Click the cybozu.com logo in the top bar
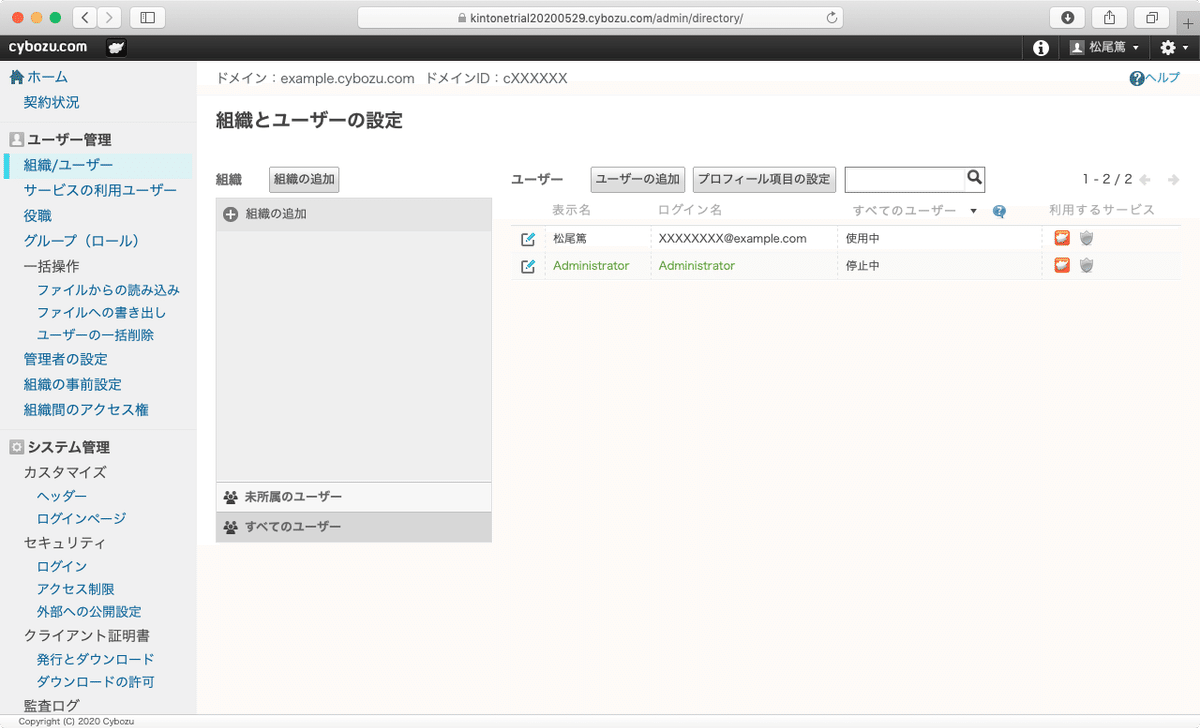1200x728 pixels. pyautogui.click(x=47, y=46)
